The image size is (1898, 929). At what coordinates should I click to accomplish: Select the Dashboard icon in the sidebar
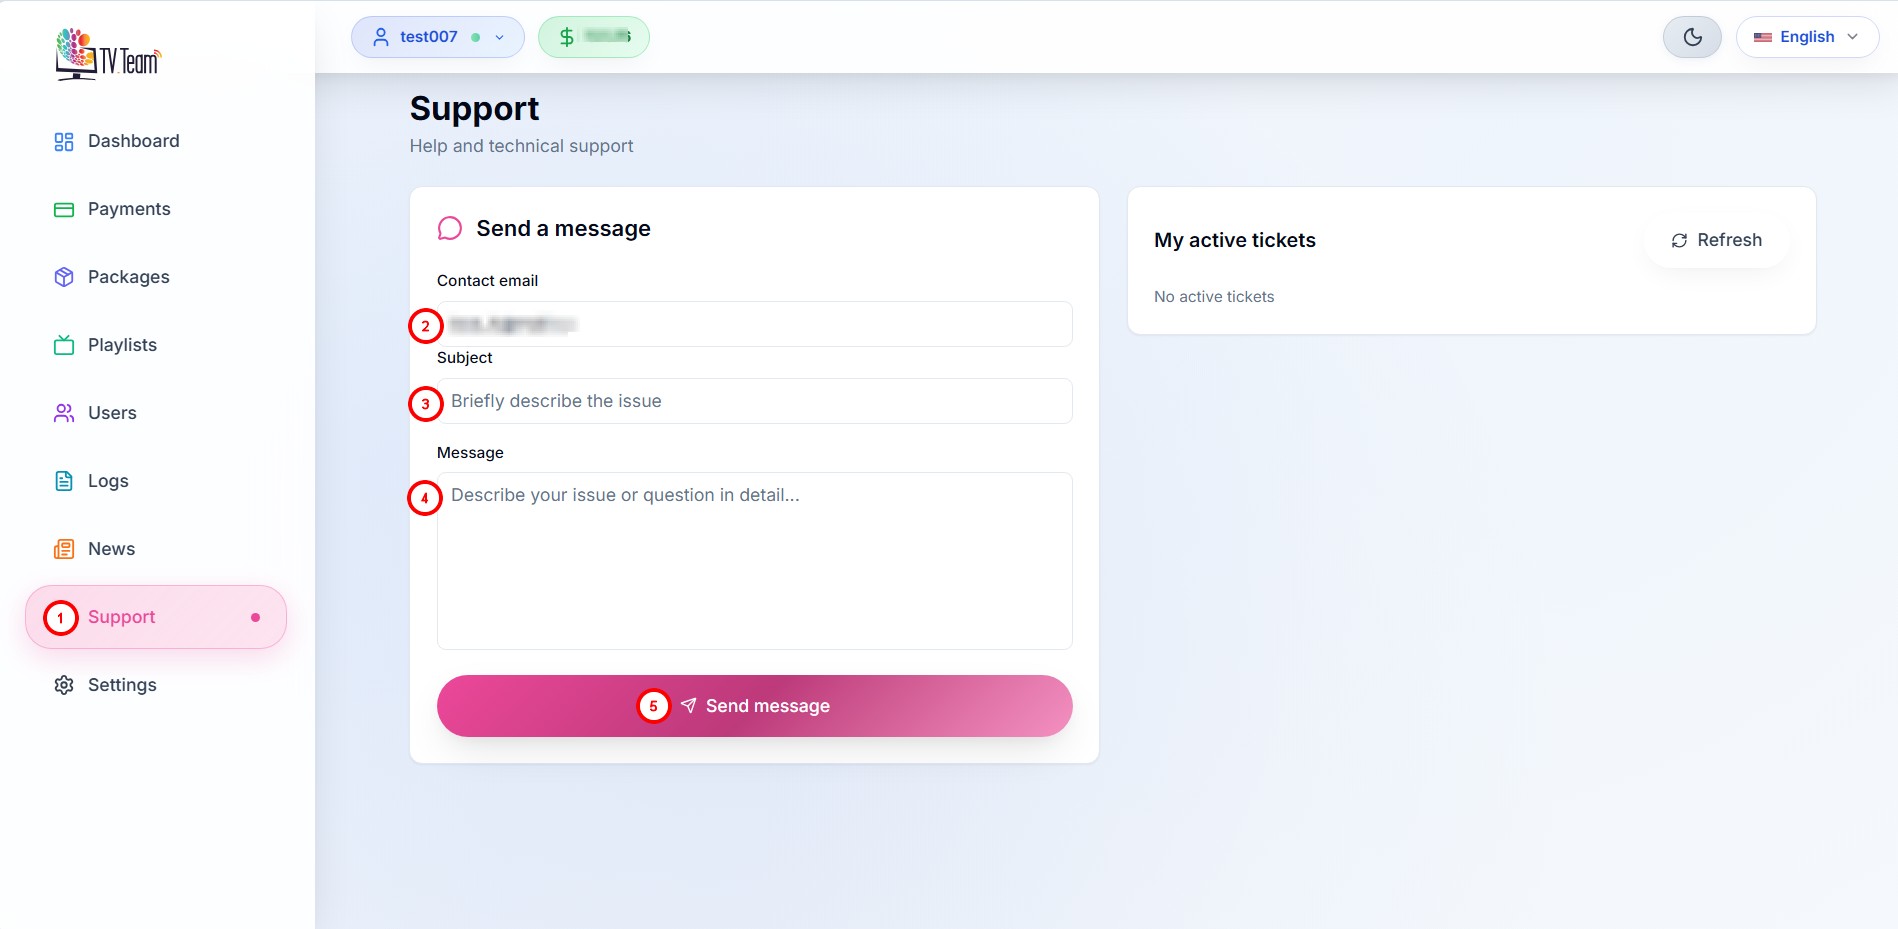[63, 141]
